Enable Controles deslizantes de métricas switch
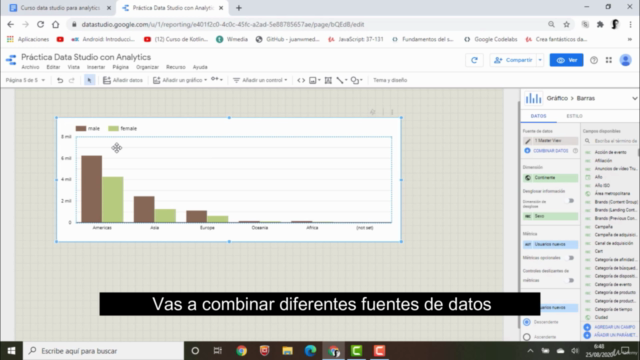640x360 pixels. click(571, 280)
